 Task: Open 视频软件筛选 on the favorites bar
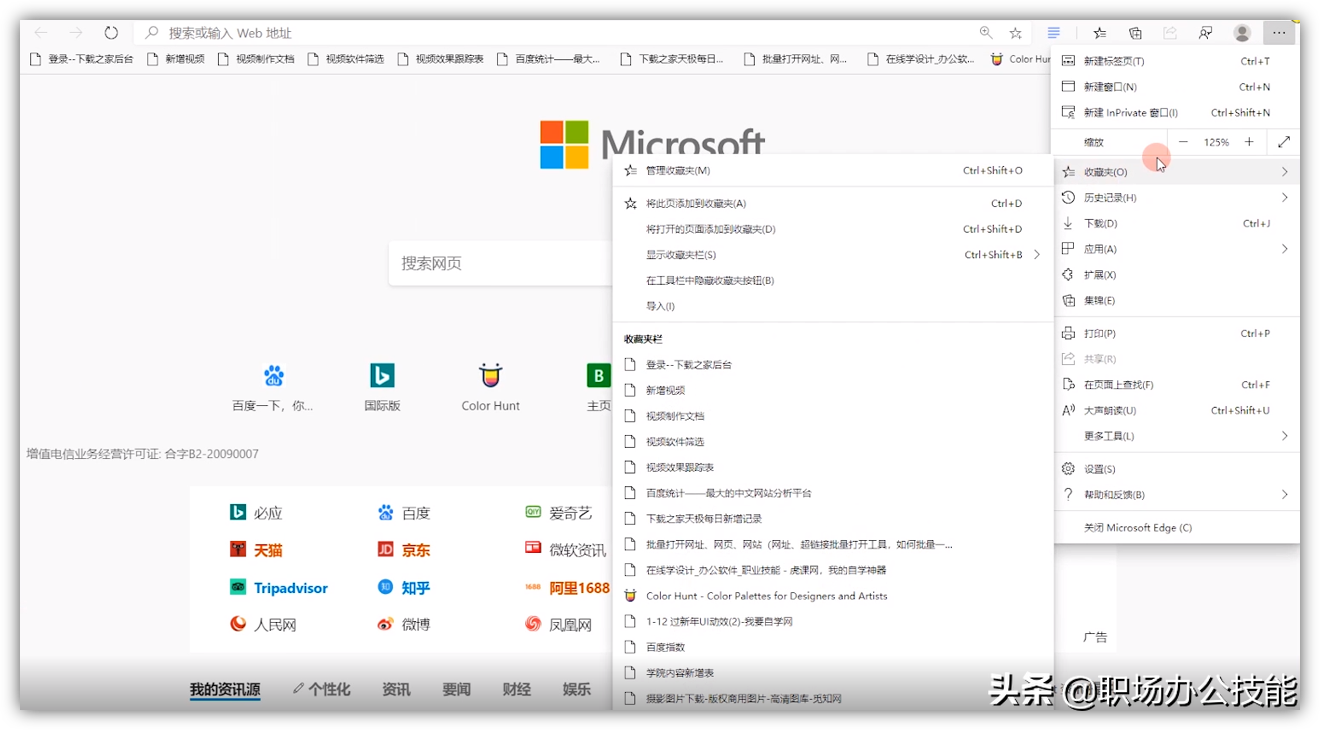point(346,59)
